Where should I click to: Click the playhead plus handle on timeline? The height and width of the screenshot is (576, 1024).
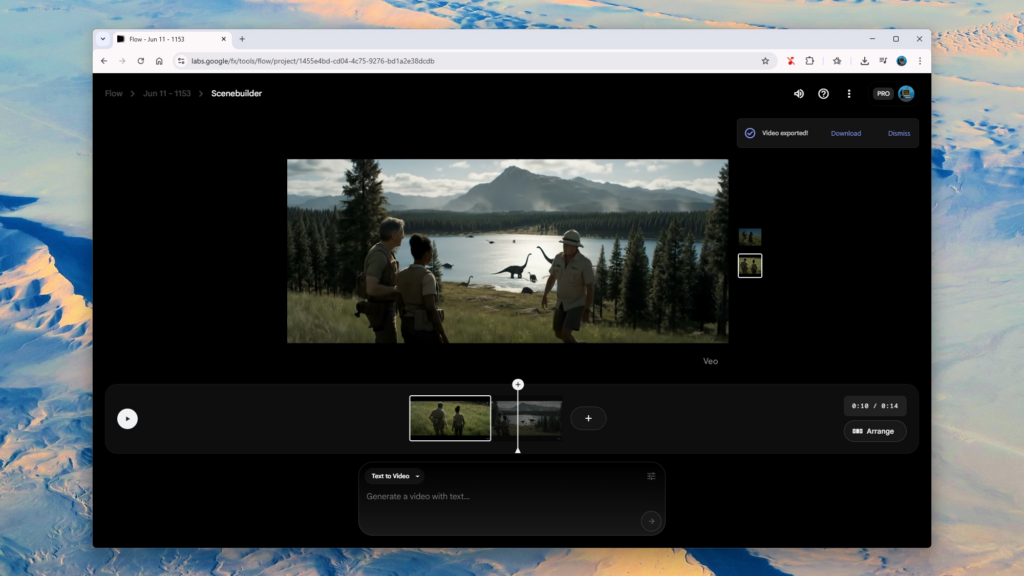click(518, 385)
